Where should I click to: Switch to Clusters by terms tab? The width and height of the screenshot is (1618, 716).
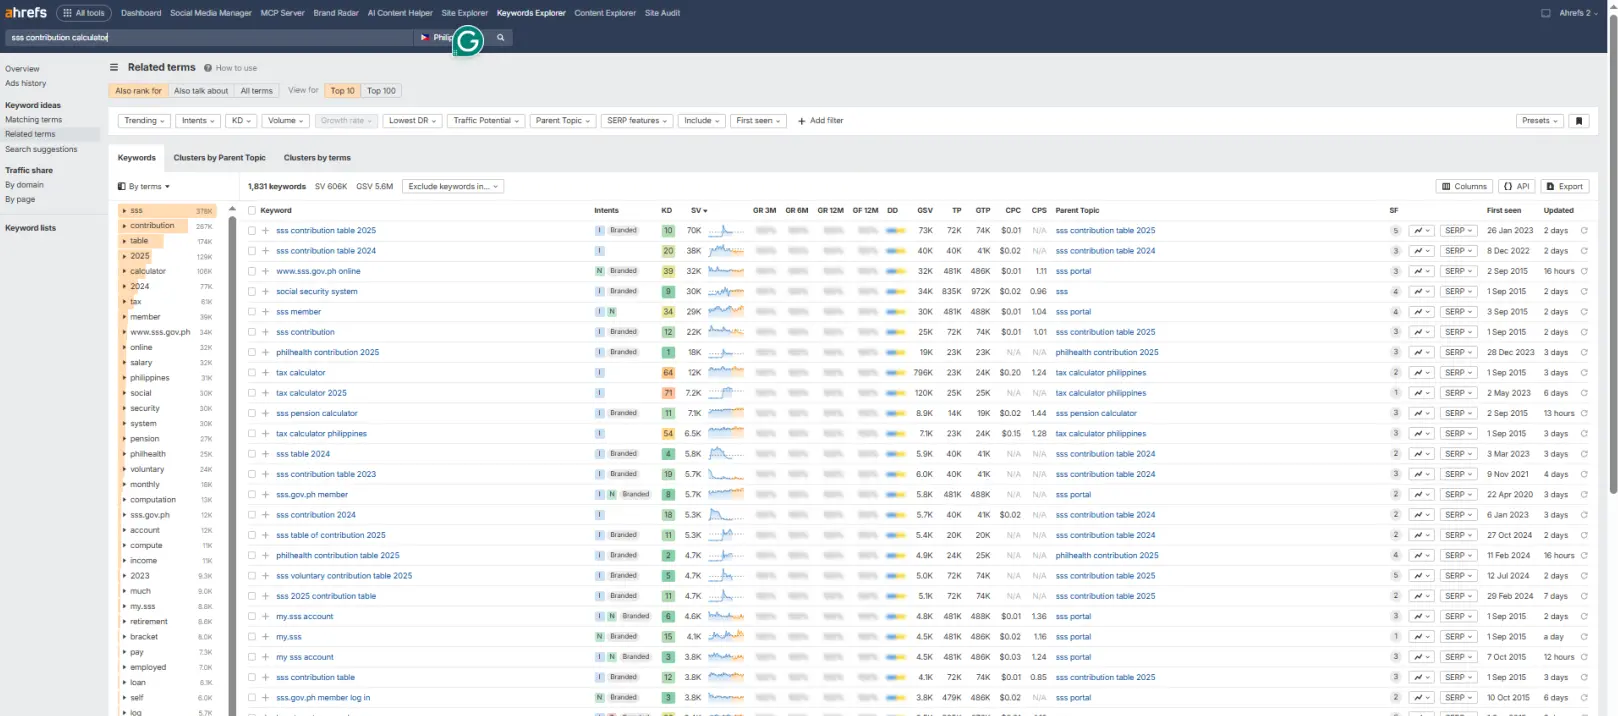click(x=317, y=158)
